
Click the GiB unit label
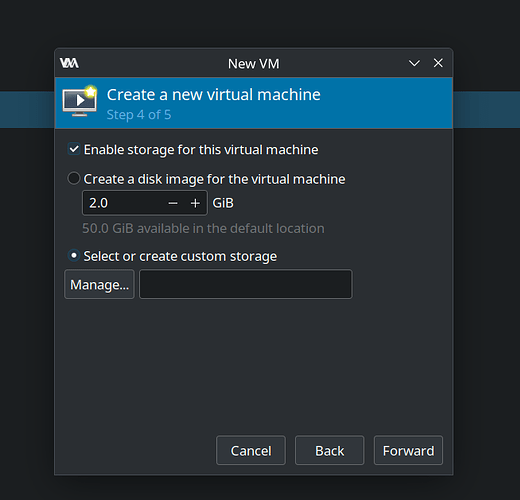coord(223,203)
